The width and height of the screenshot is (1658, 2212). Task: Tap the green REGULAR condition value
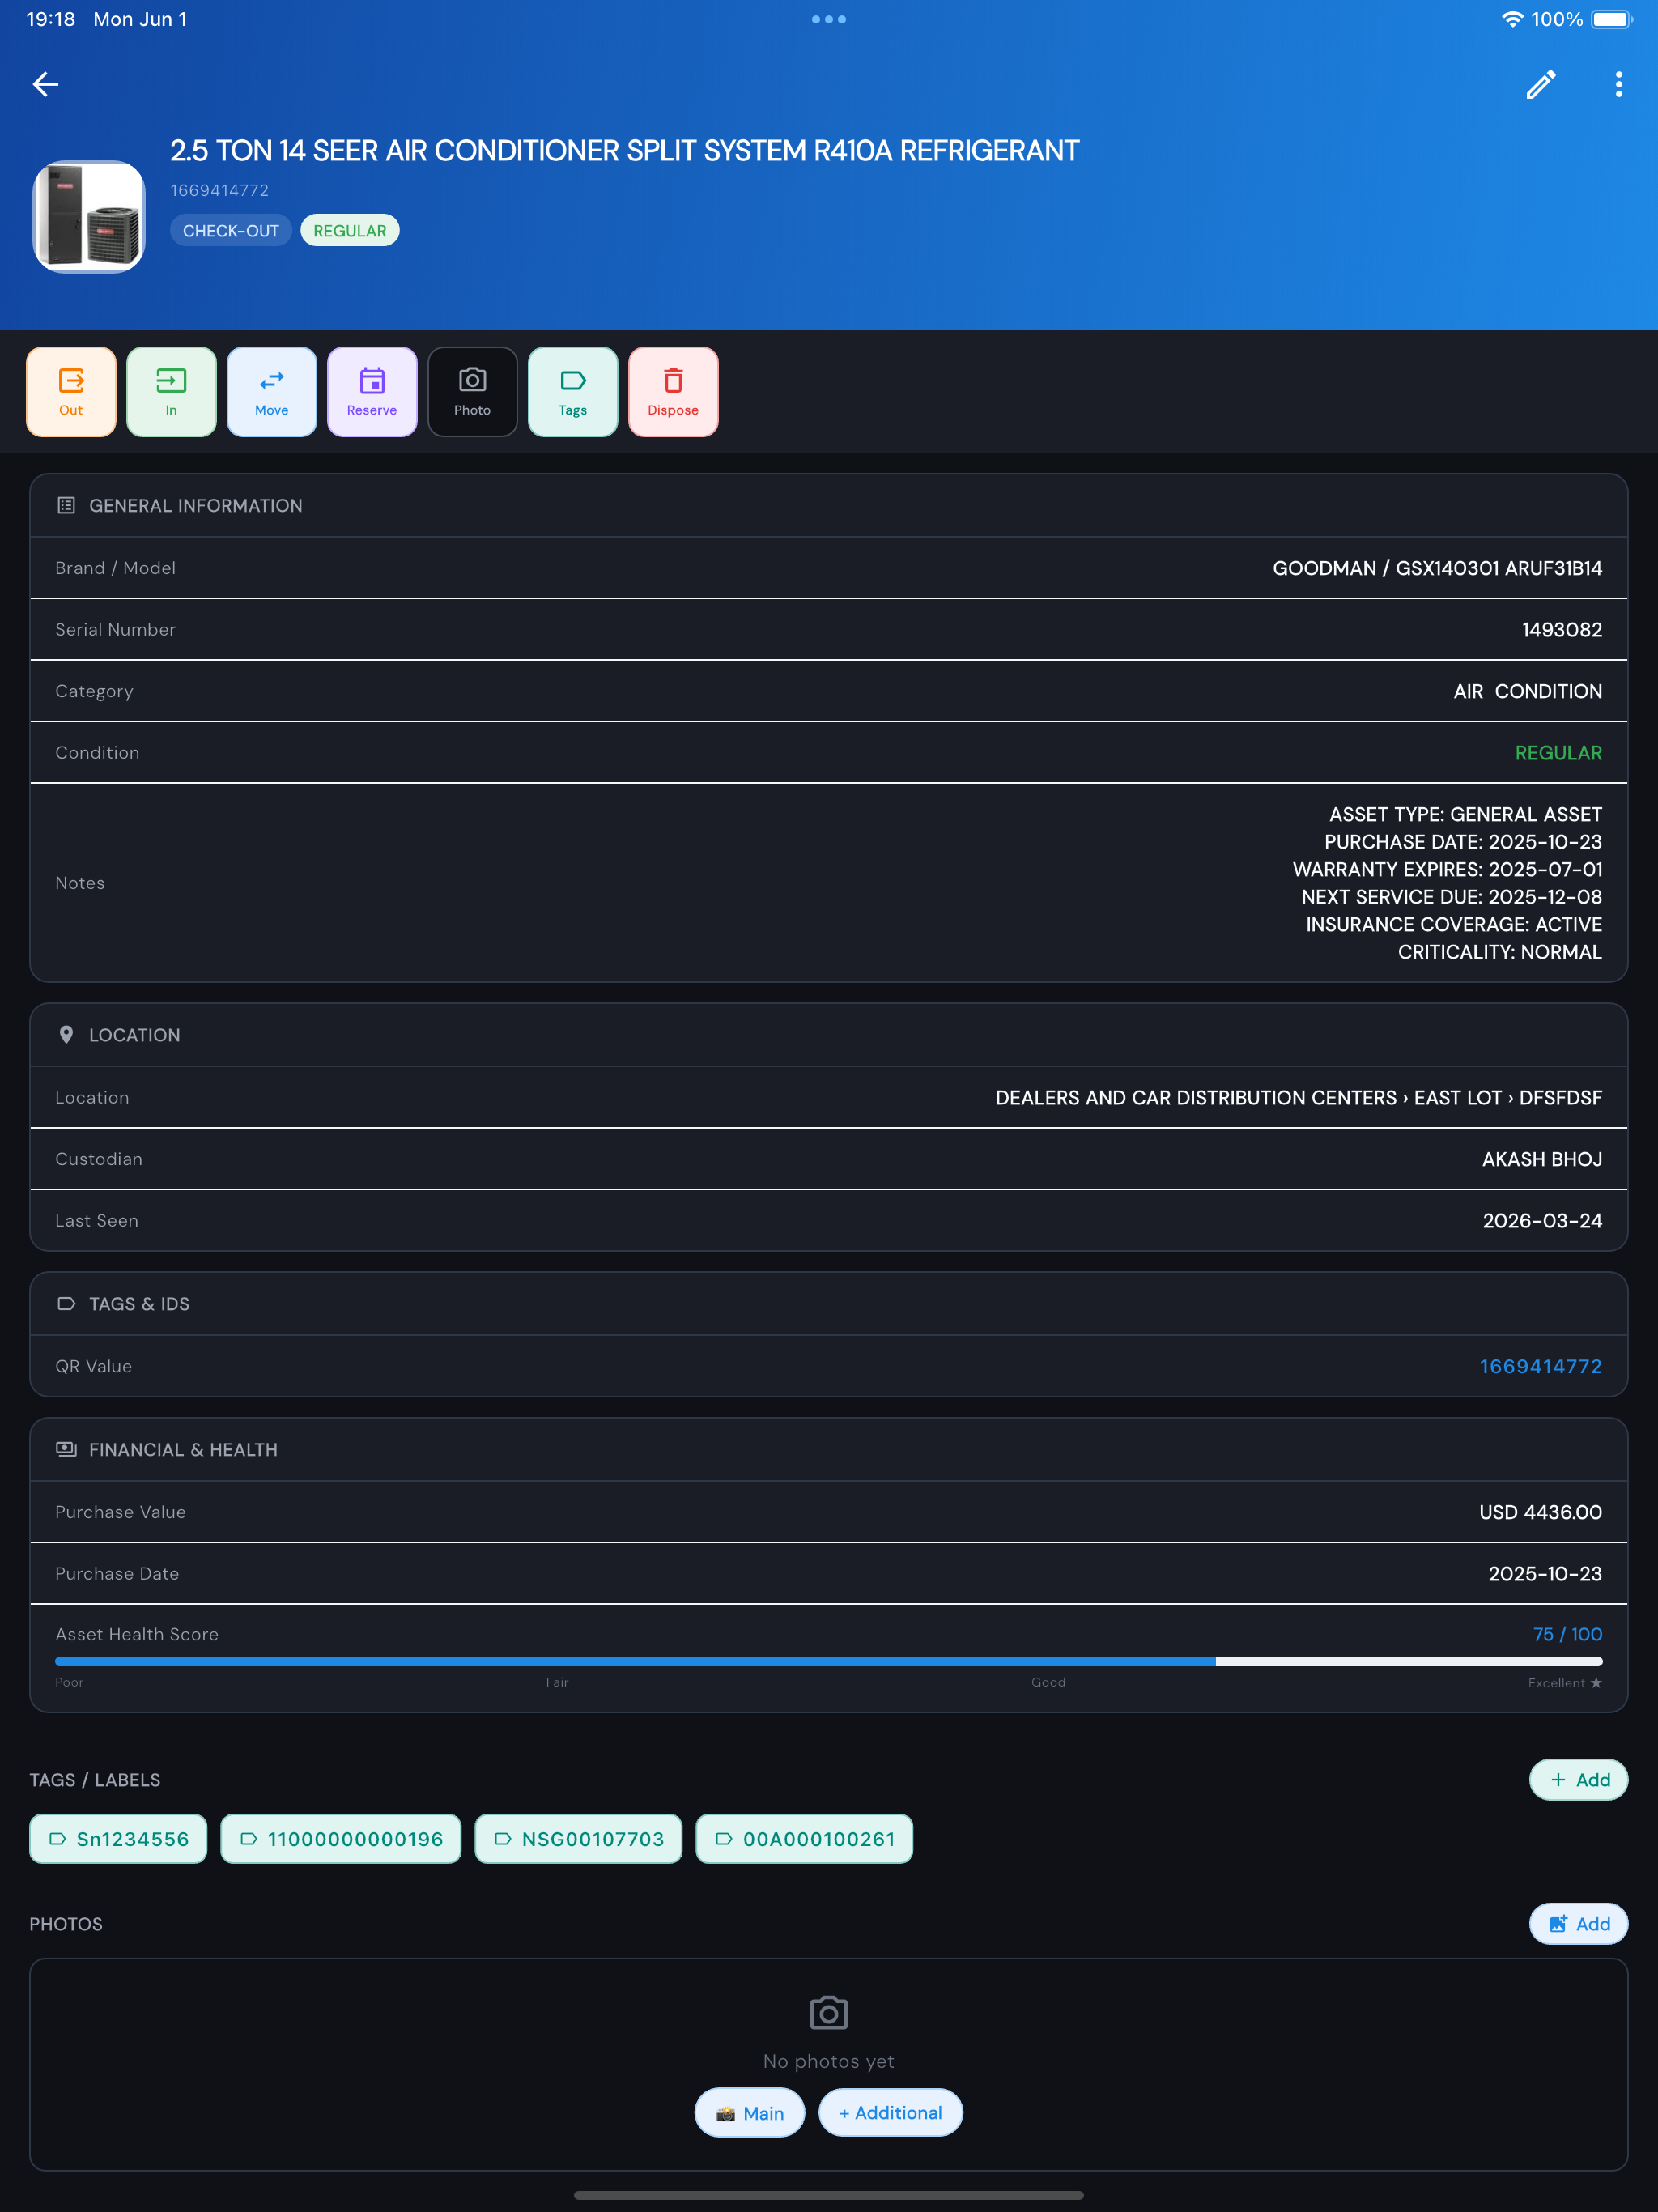1558,753
